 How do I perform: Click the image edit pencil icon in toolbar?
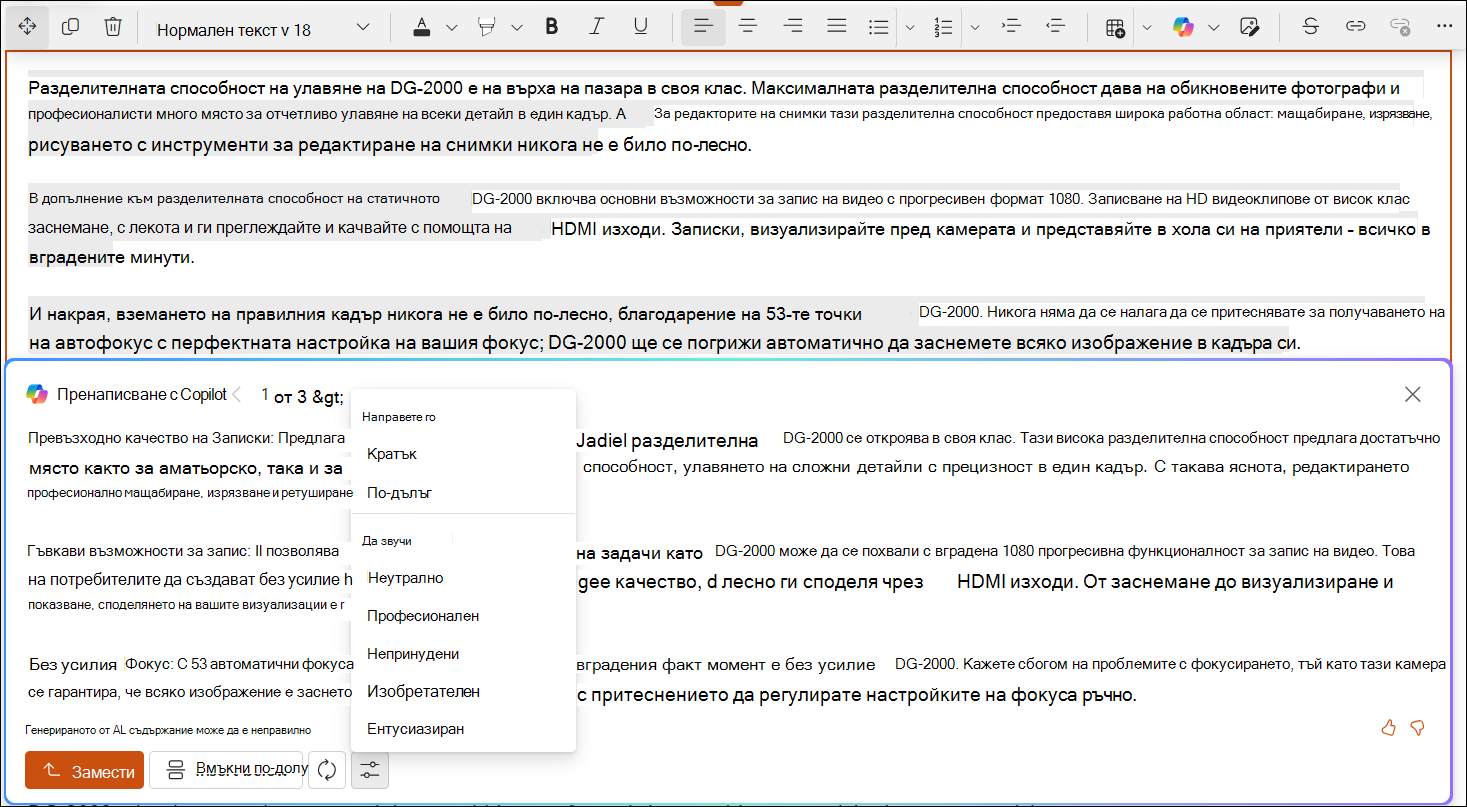click(x=1248, y=27)
